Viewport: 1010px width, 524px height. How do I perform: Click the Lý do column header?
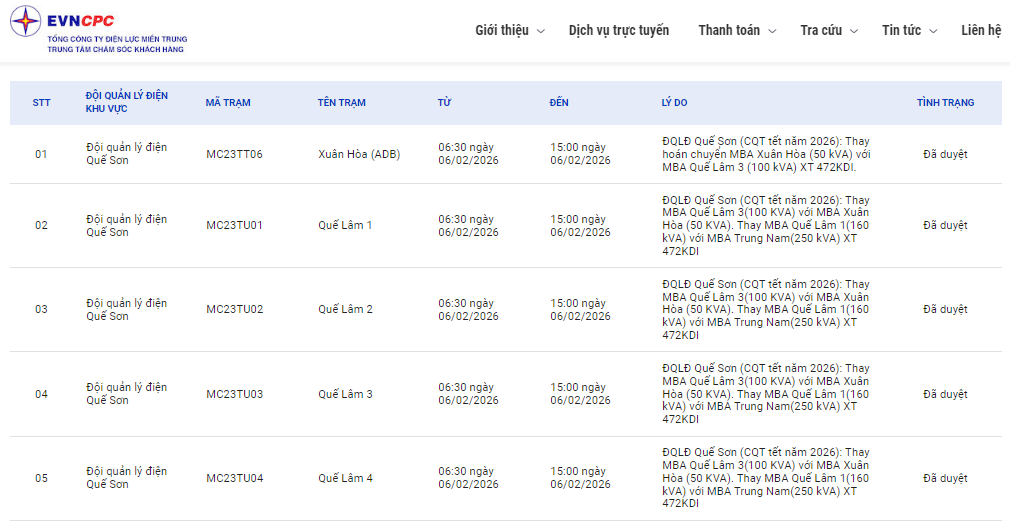click(674, 103)
